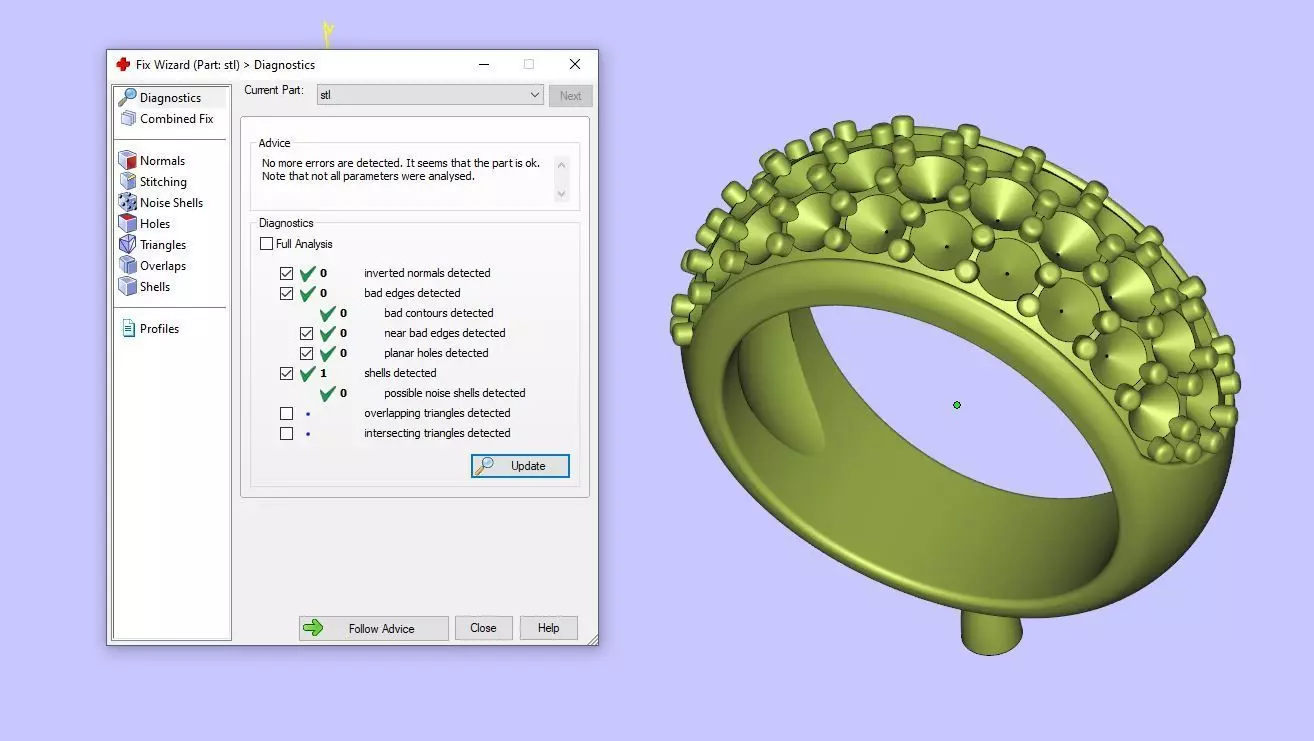Uncheck near bad edges detected checkbox

click(307, 333)
